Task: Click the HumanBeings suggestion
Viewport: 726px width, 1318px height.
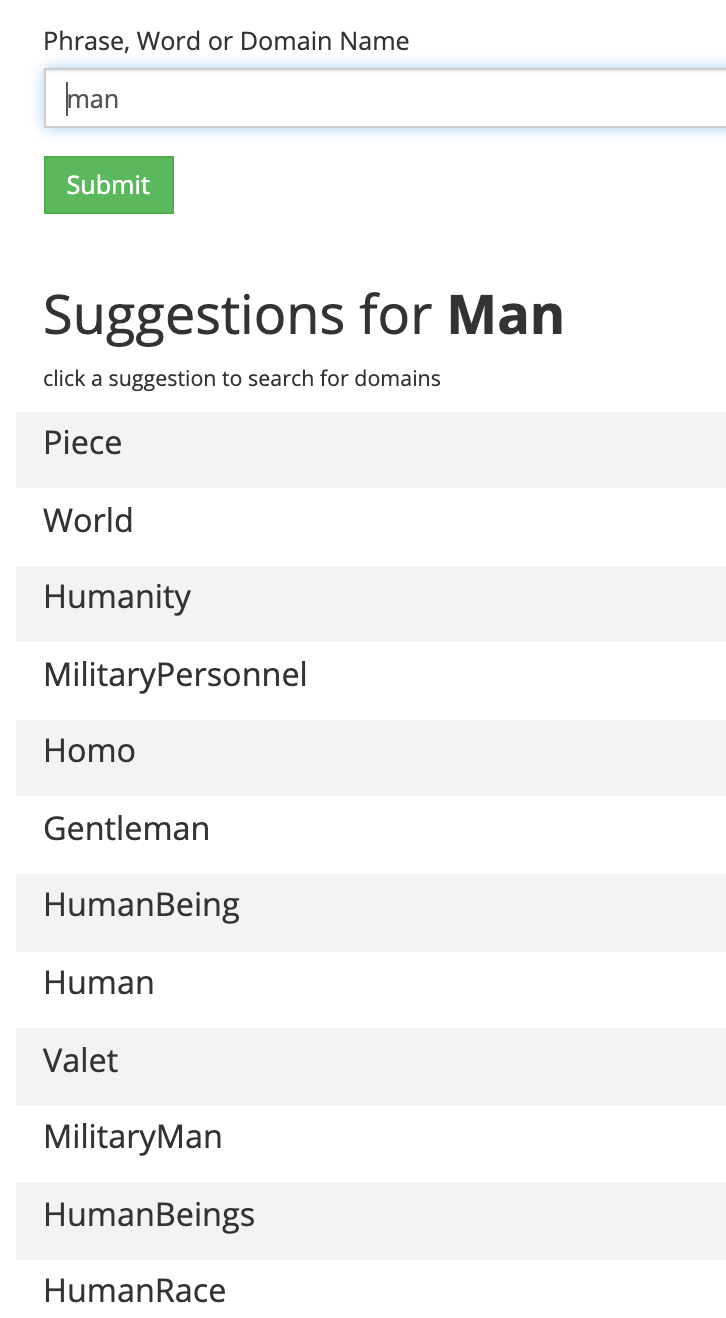Action: click(x=149, y=1215)
